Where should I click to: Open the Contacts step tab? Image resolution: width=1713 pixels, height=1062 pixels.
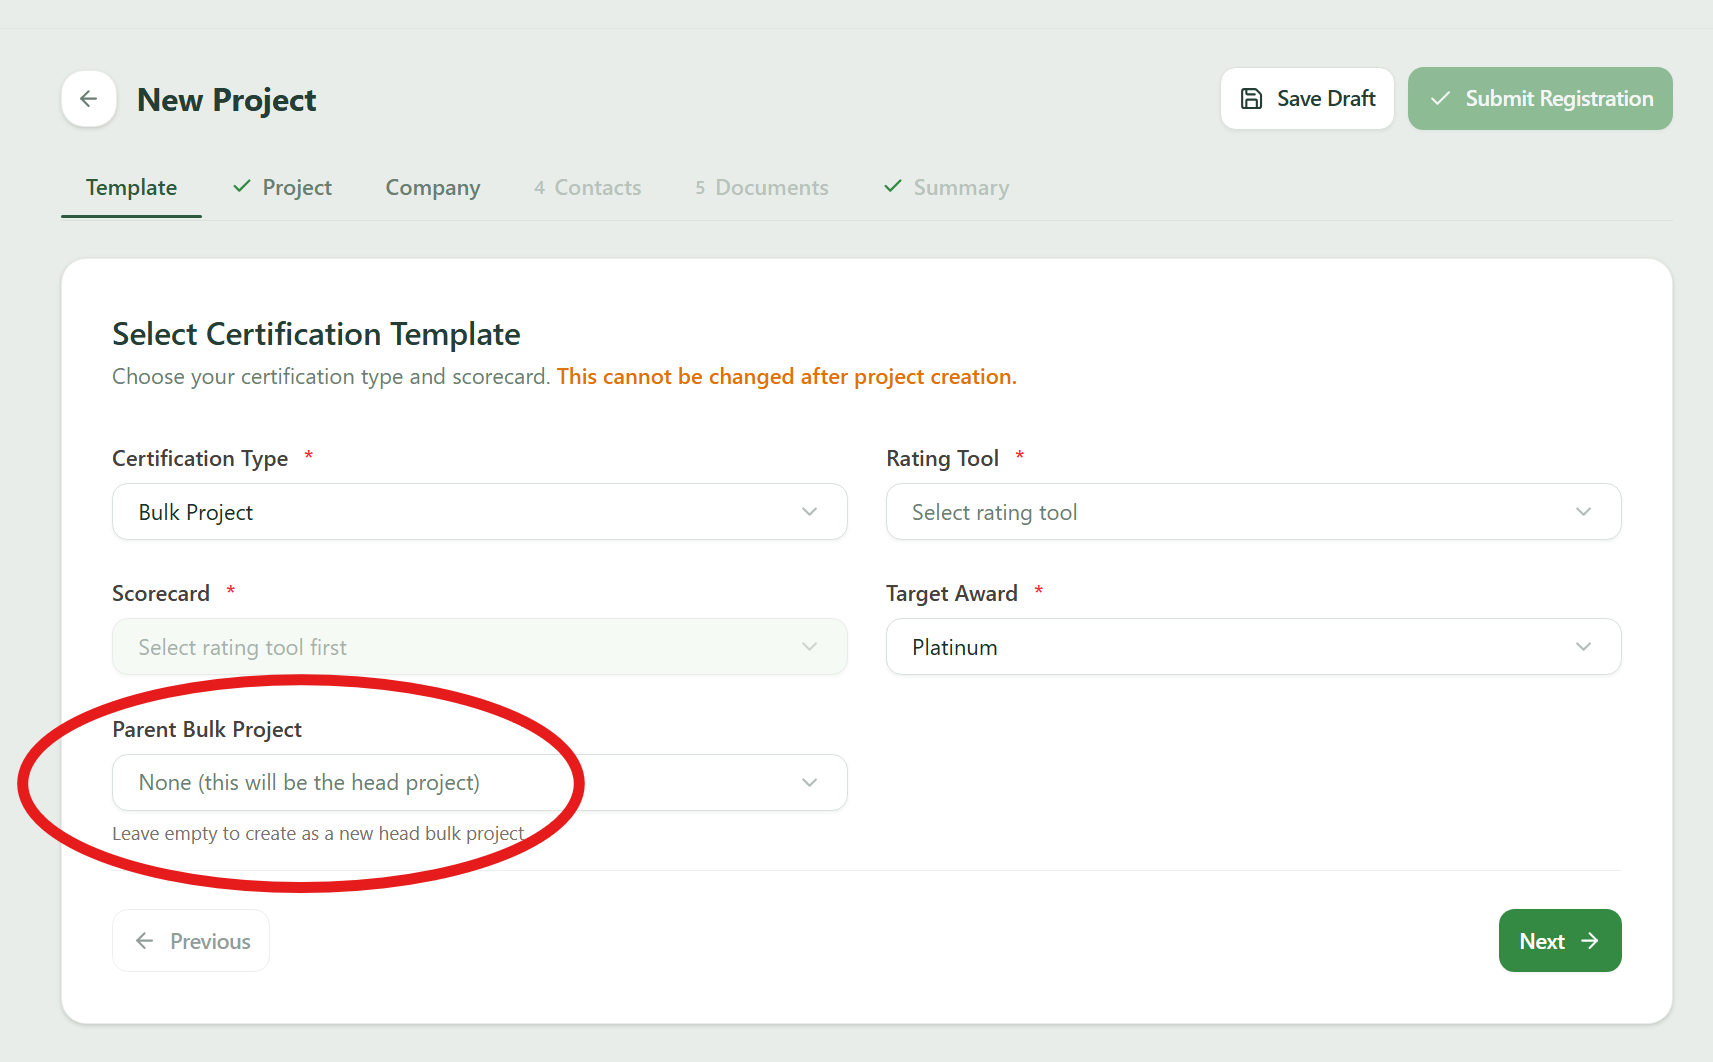point(588,188)
